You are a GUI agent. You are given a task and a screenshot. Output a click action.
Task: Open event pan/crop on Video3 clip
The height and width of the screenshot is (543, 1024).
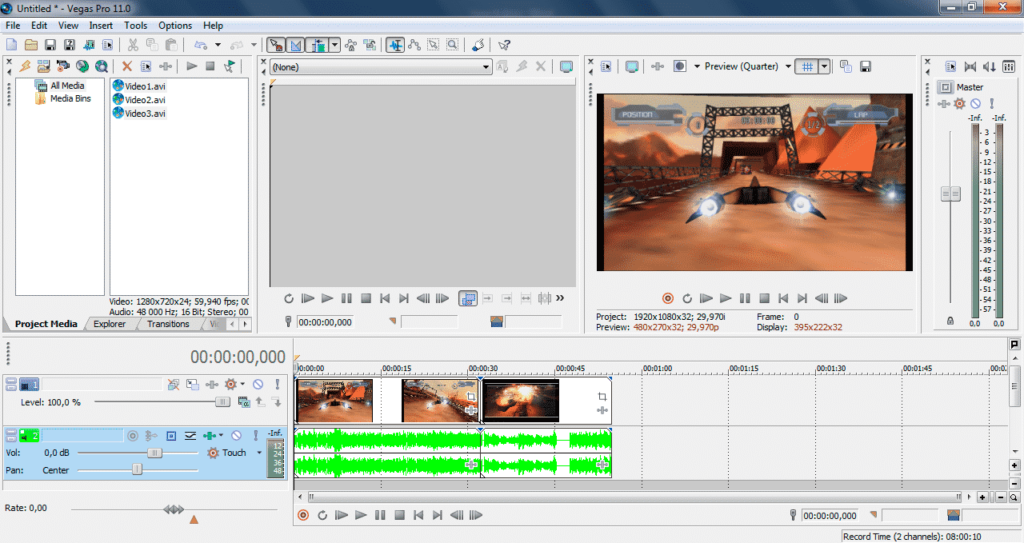click(601, 397)
